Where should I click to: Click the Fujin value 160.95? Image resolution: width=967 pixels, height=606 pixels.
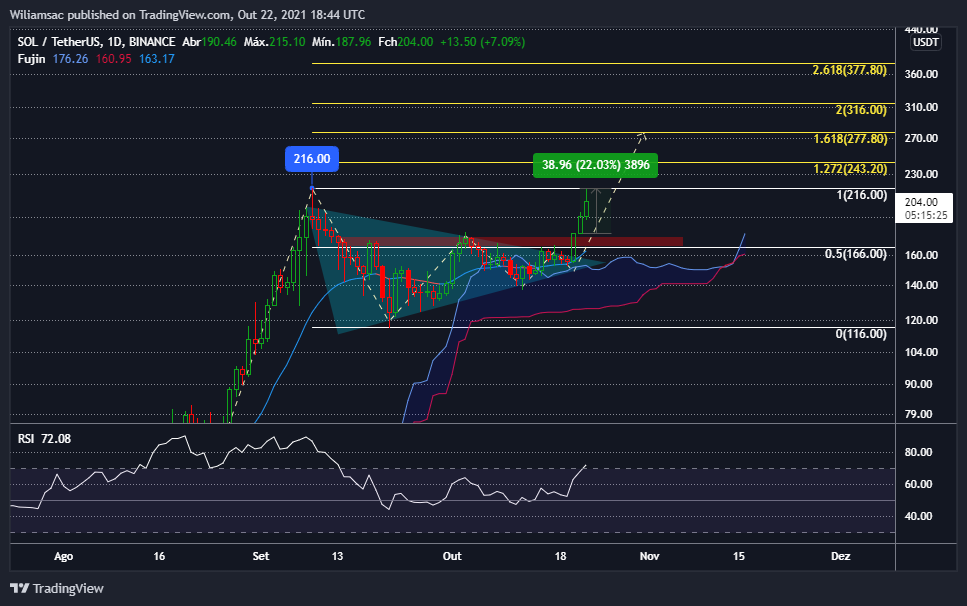113,59
